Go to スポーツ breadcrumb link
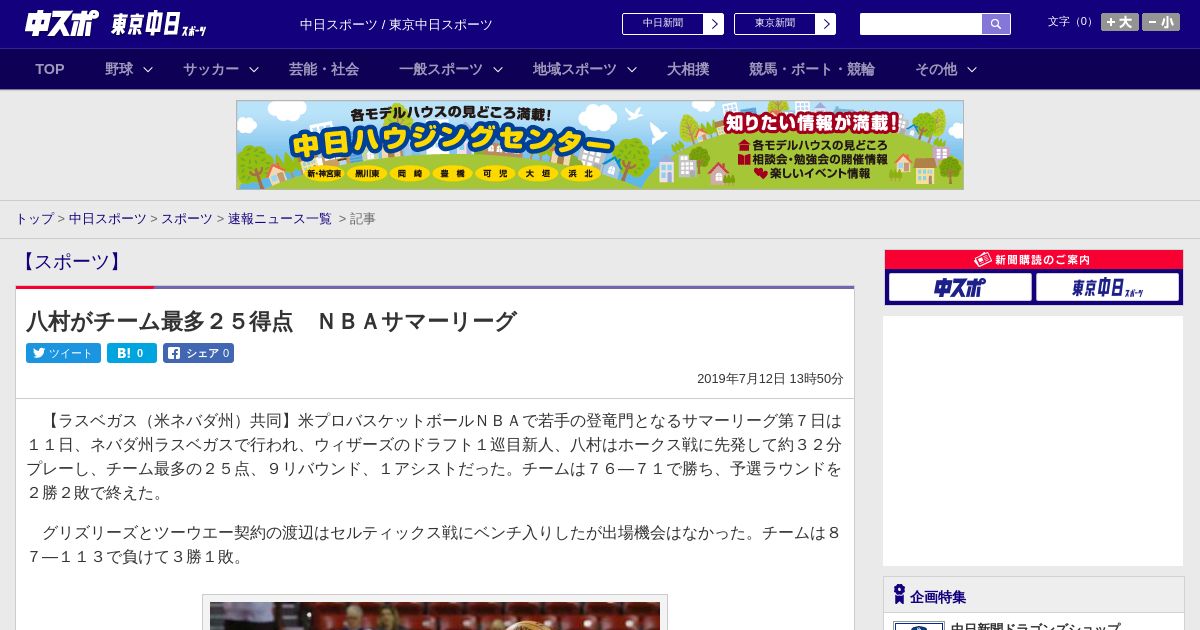This screenshot has width=1200, height=630. 187,218
